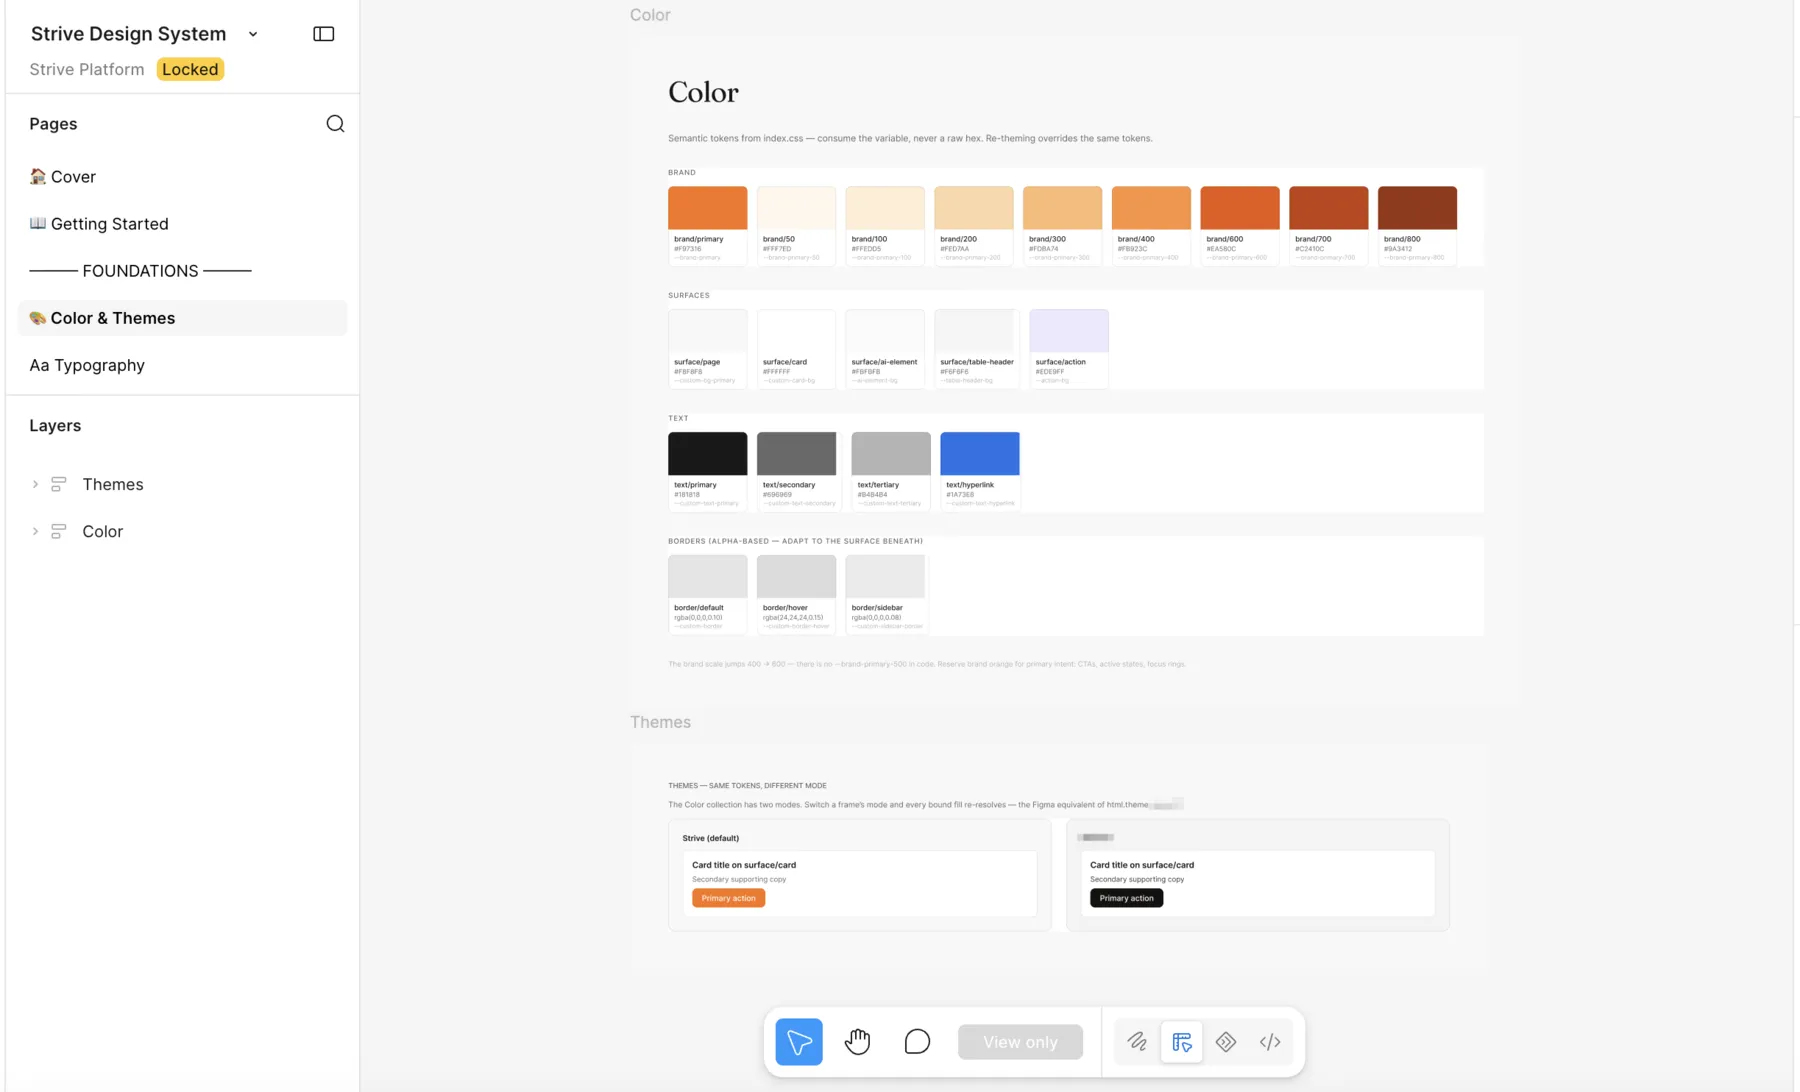The height and width of the screenshot is (1092, 1800).
Task: Click the Pages section header
Action: point(53,124)
